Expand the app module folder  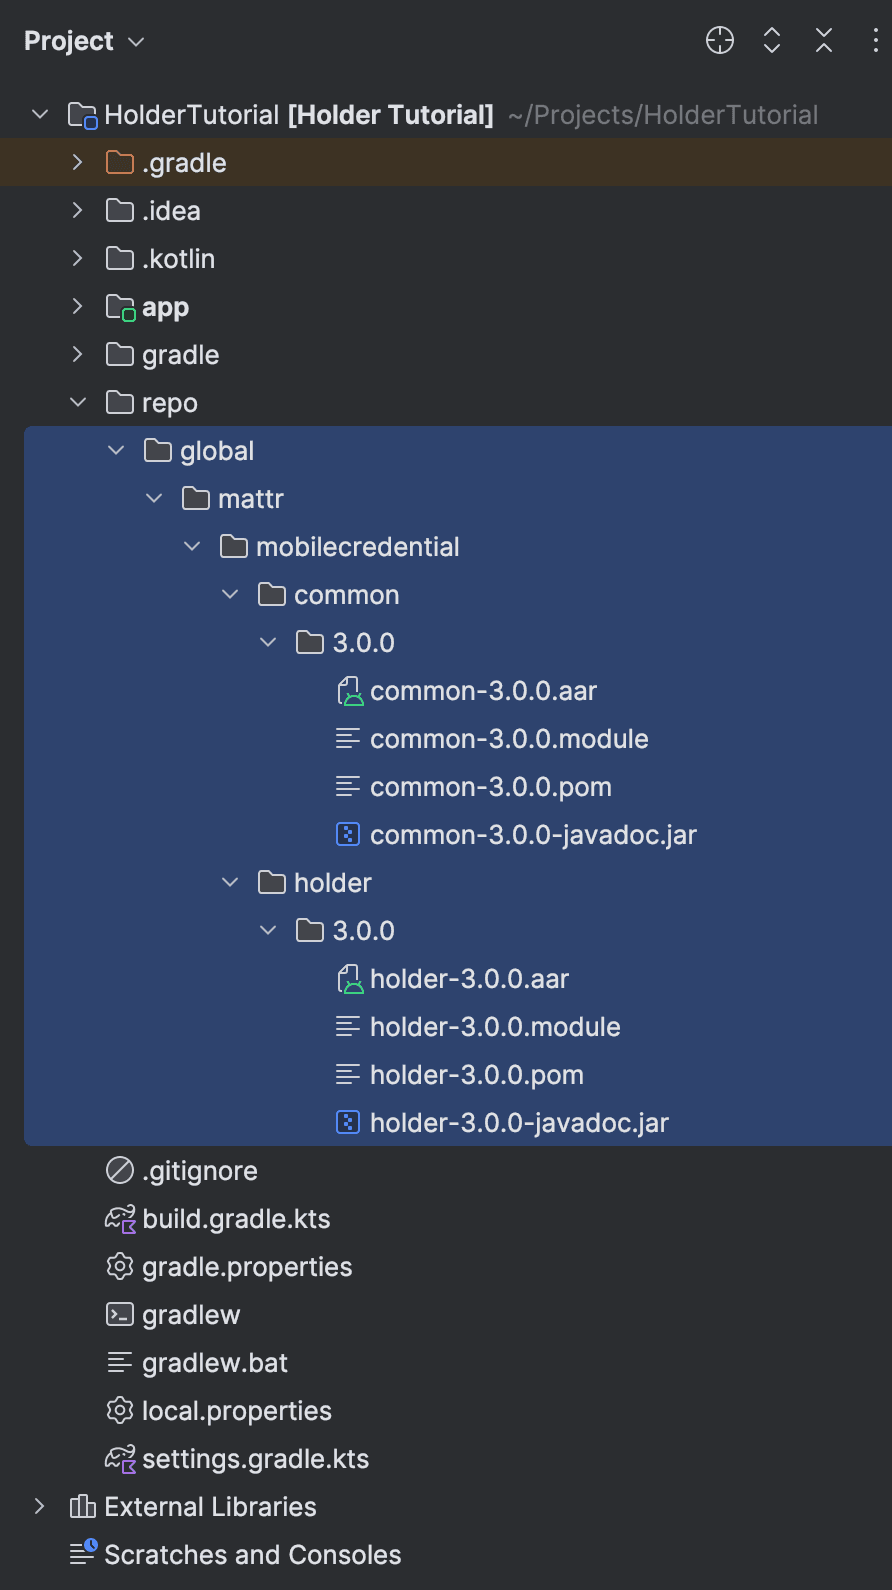click(x=78, y=307)
